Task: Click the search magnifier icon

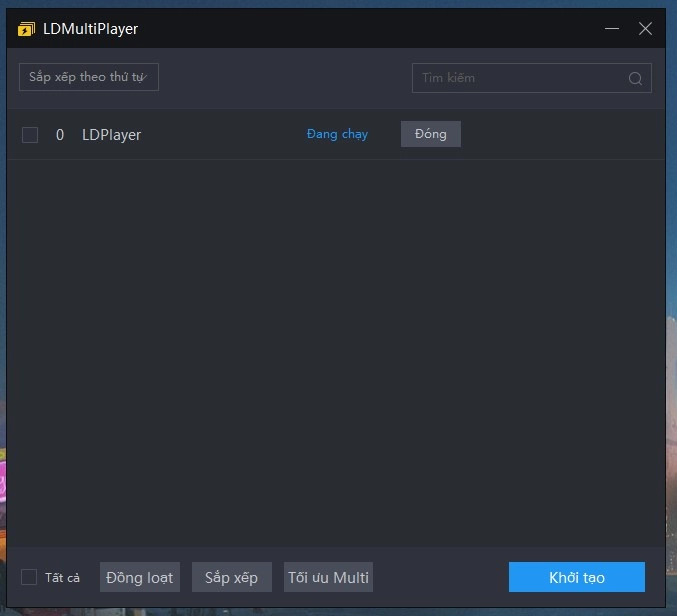Action: pos(635,79)
